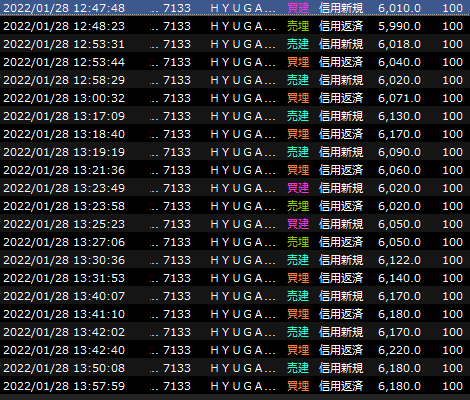Select the timestamp 2022/01/28 12:47:48
Screen dimensions: 470x400
64,8
